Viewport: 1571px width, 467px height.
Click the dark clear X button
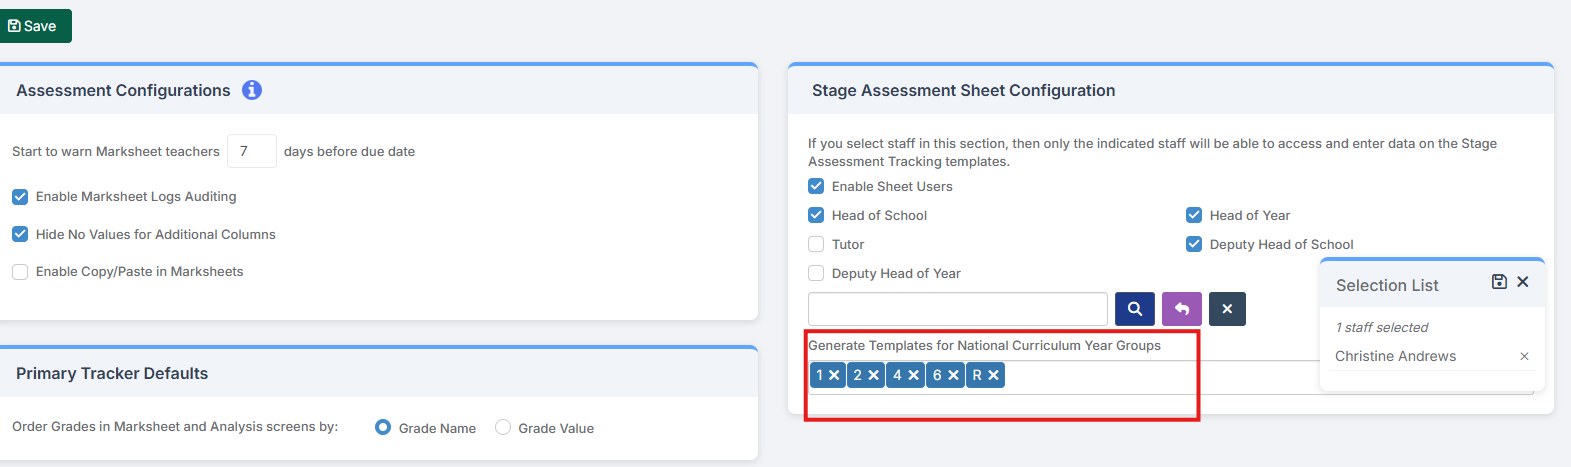pos(1227,309)
